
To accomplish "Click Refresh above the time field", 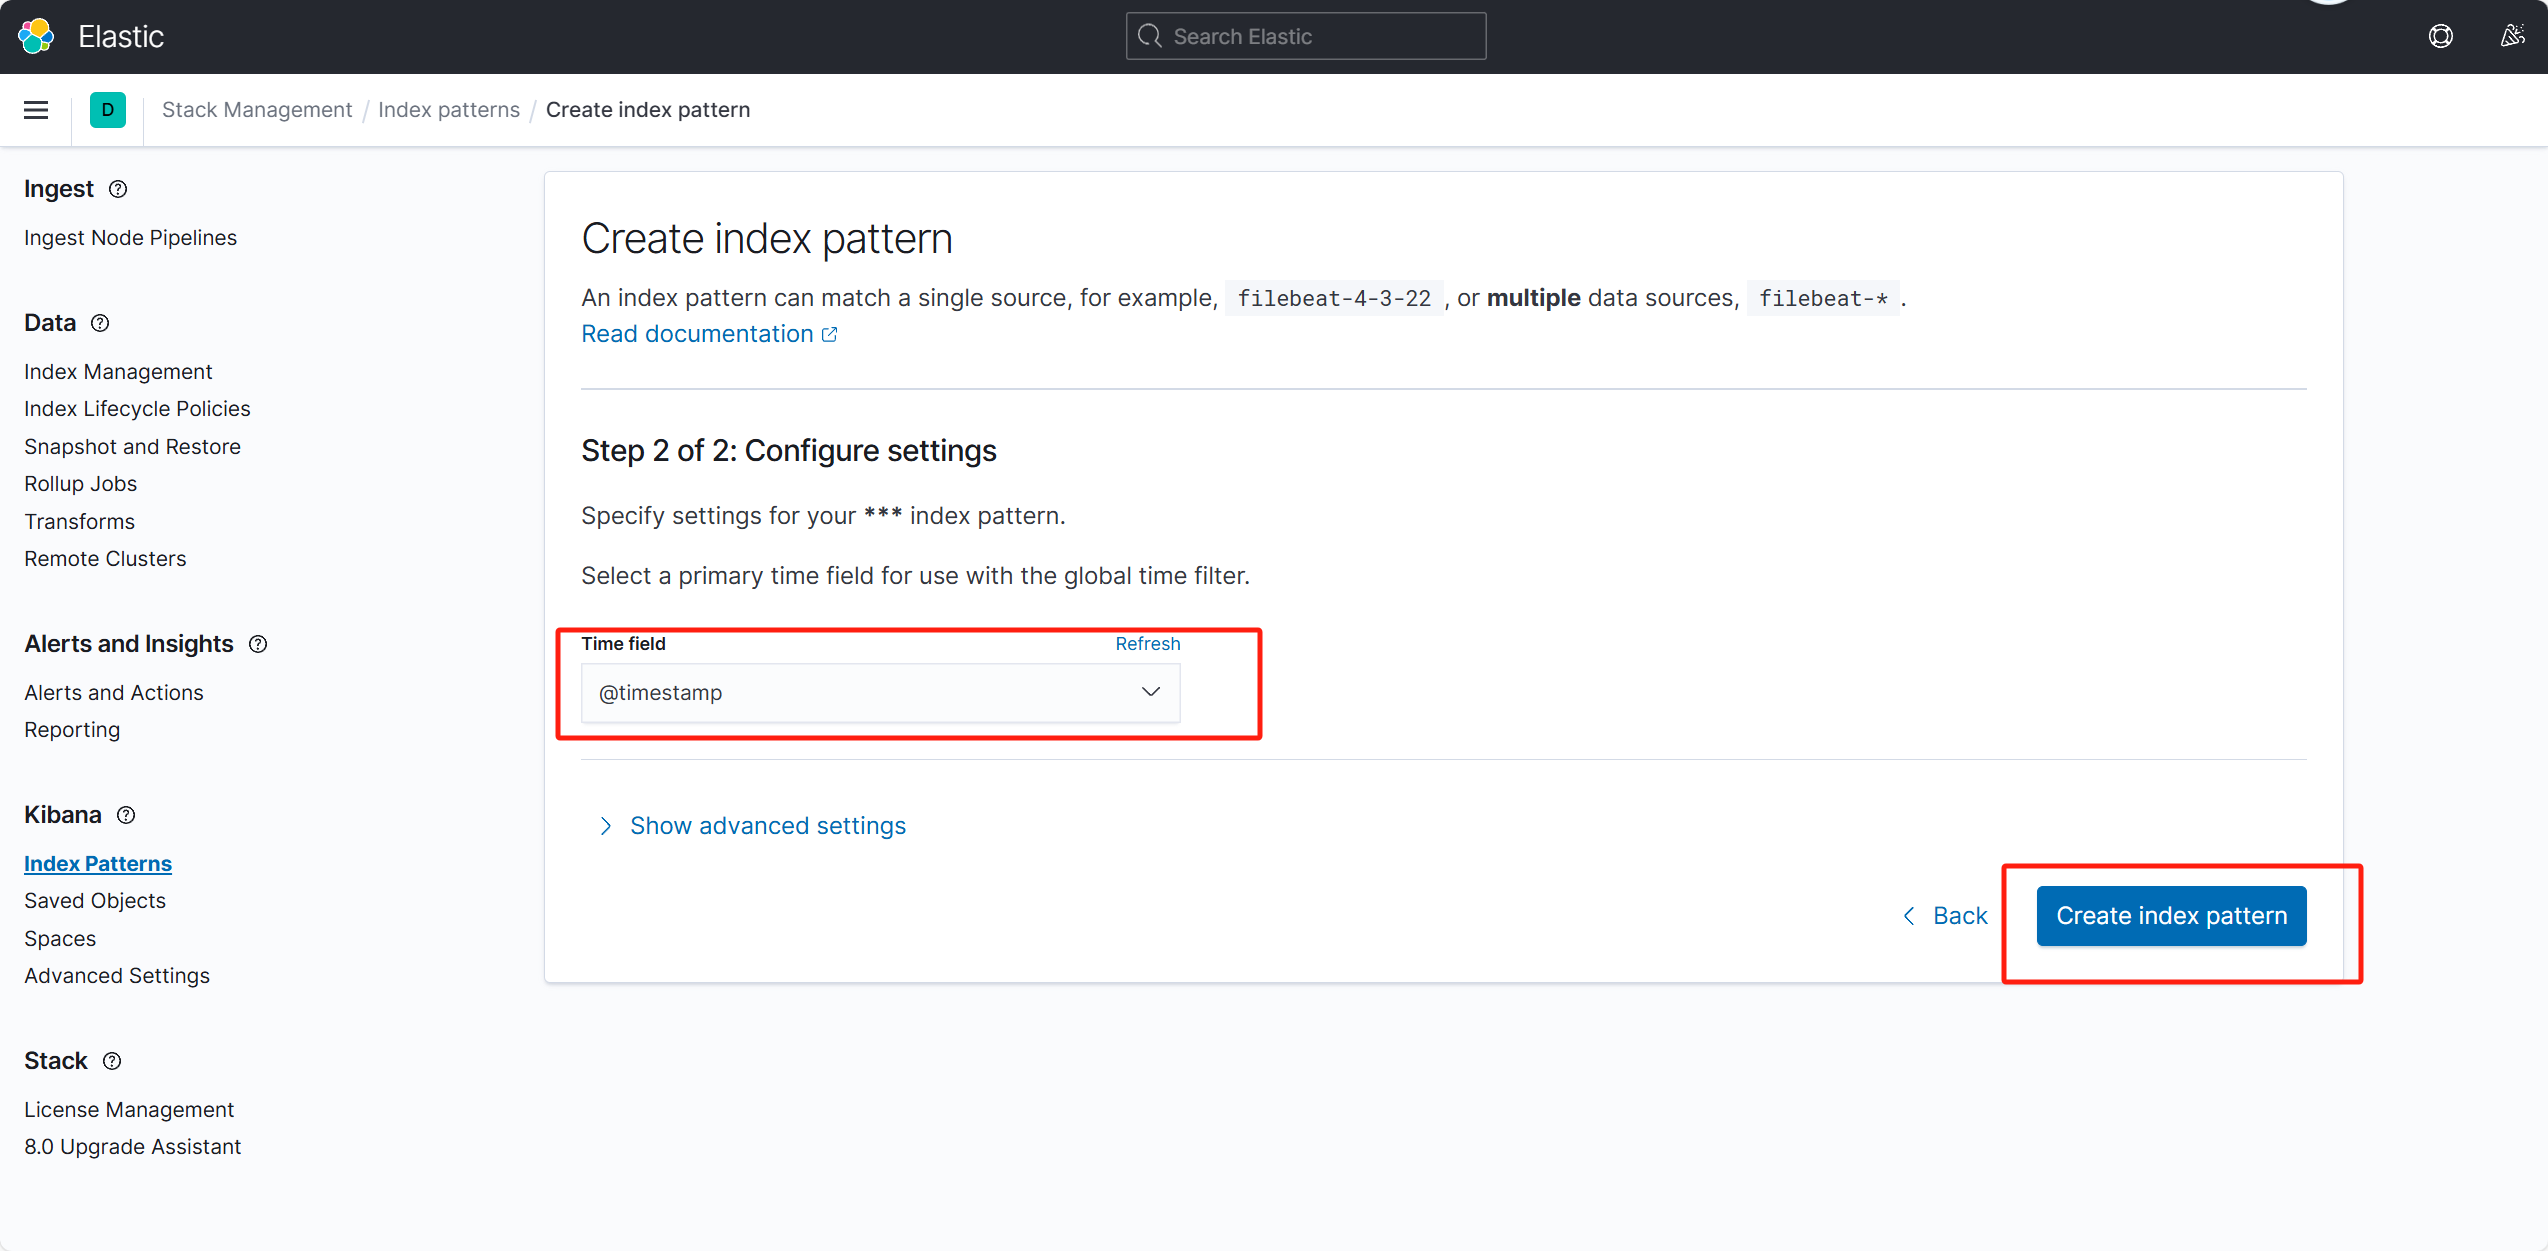I will [1147, 644].
